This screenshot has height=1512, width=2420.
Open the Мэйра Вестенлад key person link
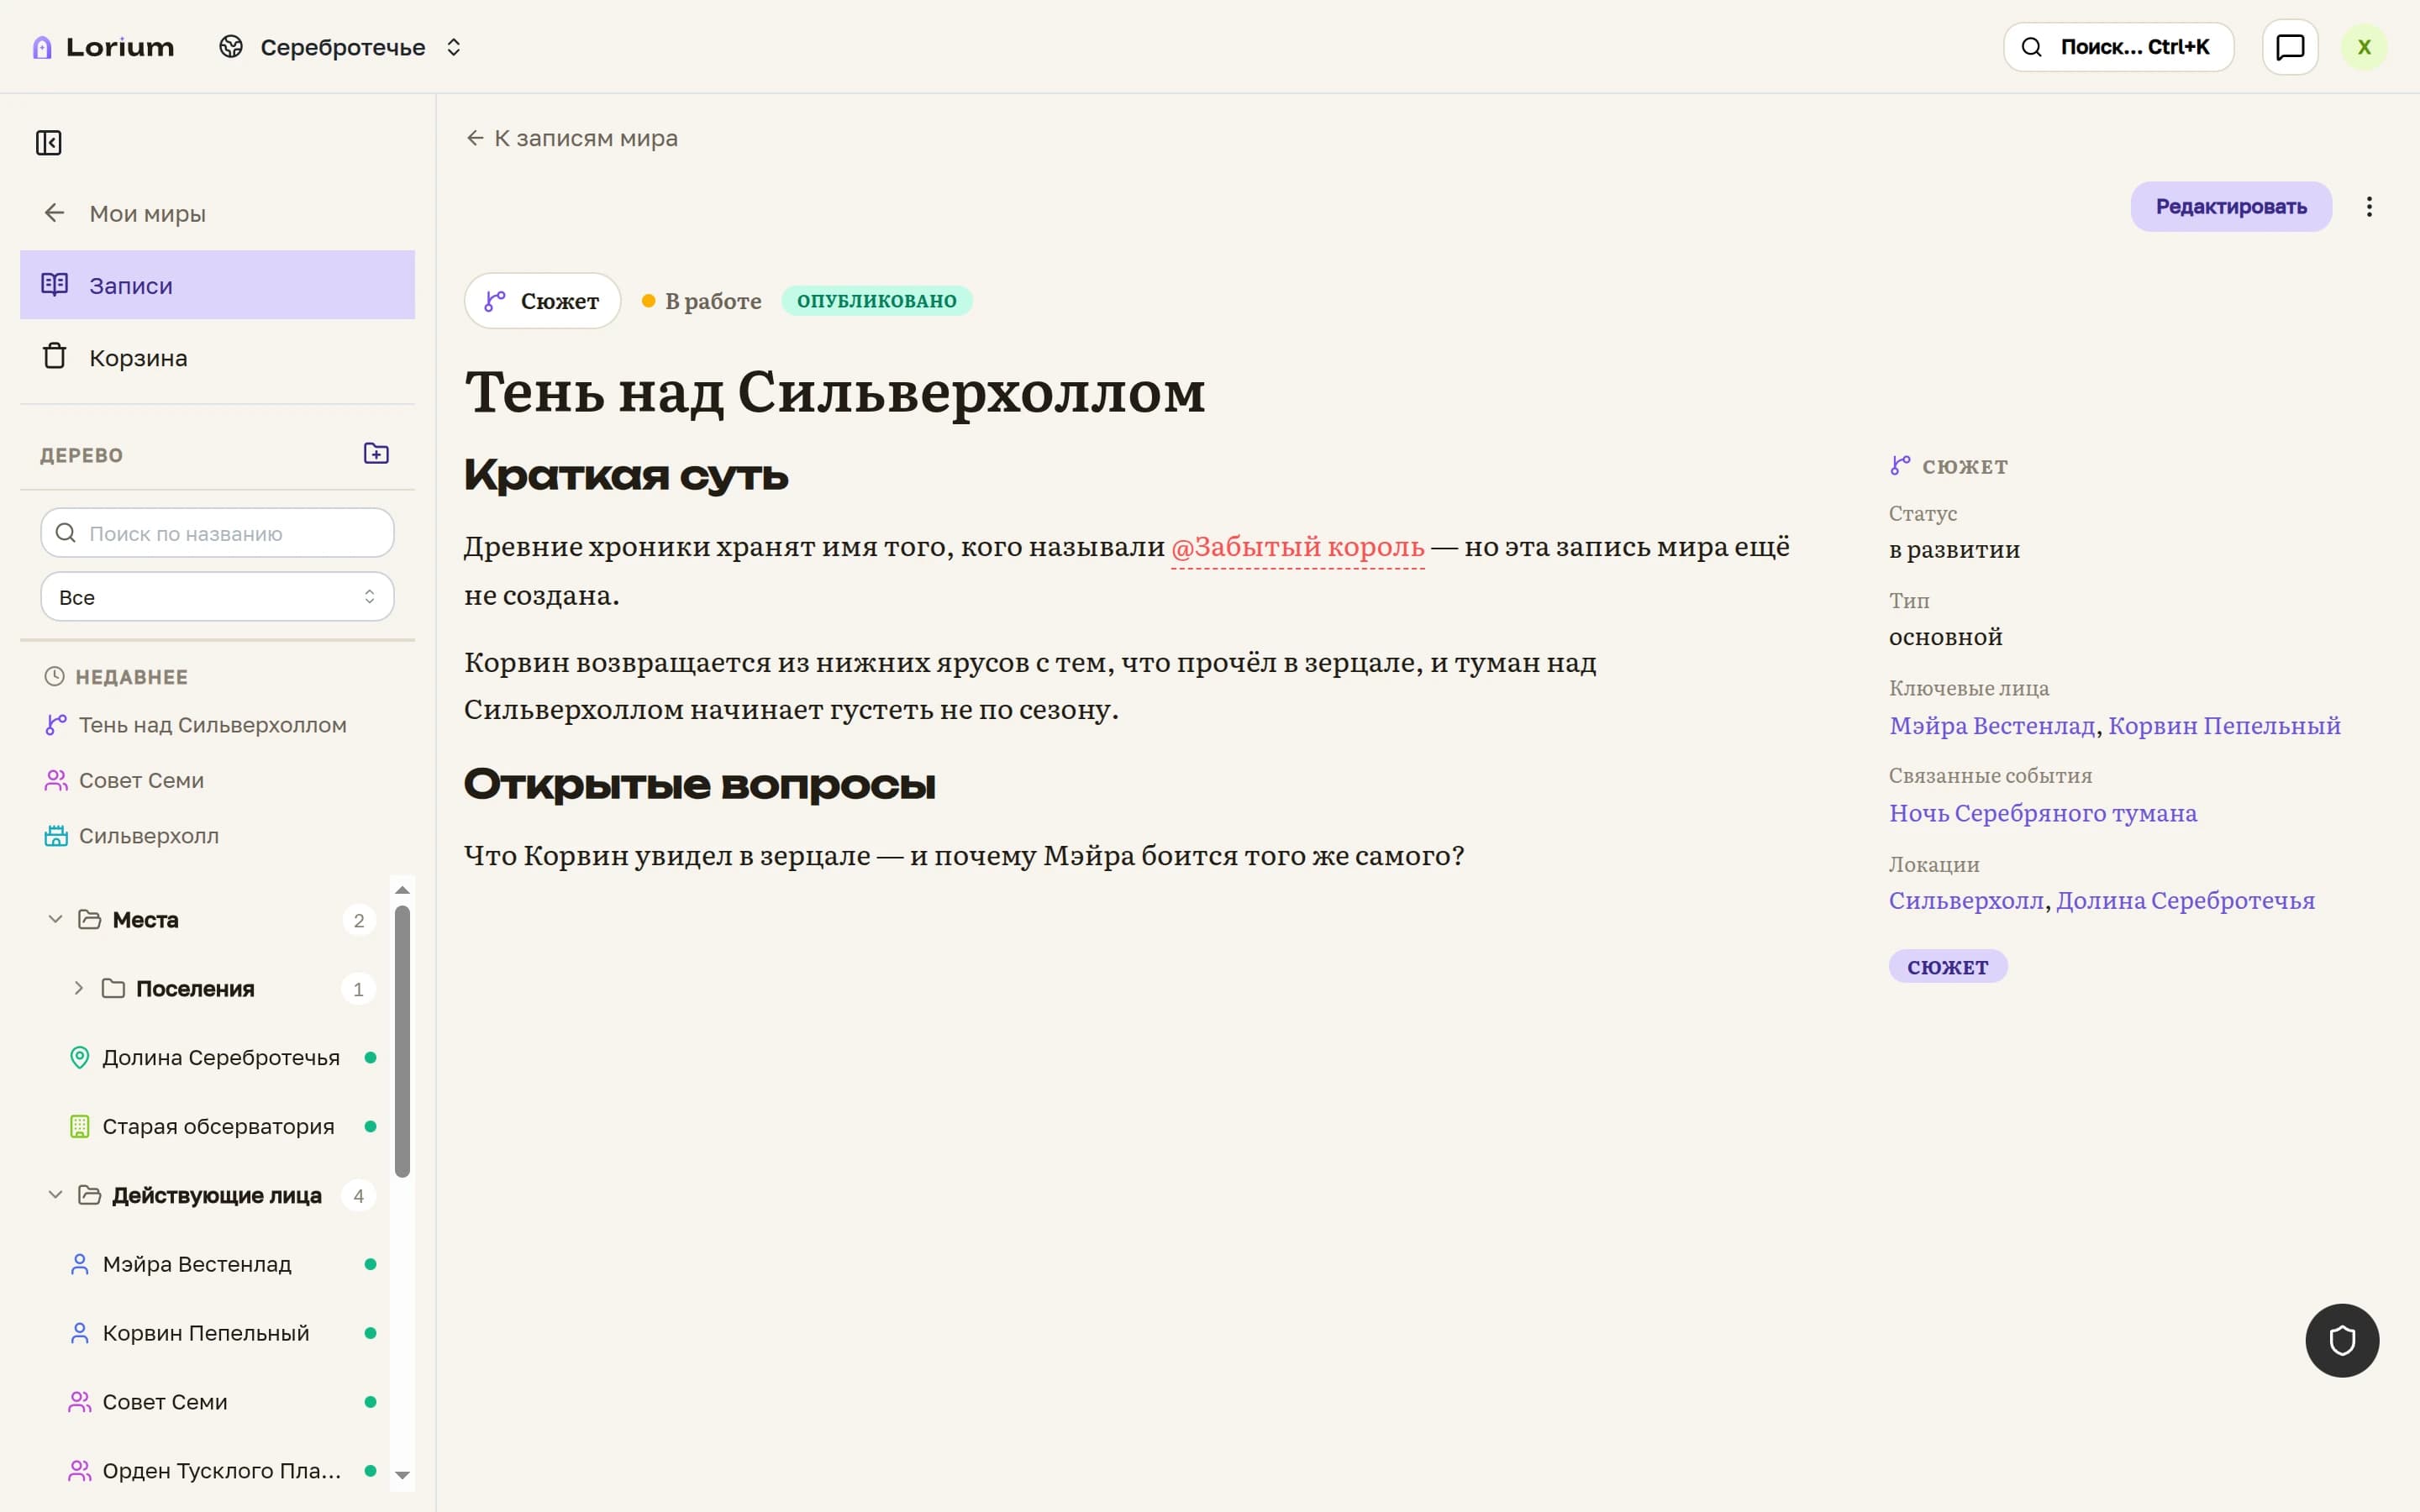click(x=1992, y=726)
